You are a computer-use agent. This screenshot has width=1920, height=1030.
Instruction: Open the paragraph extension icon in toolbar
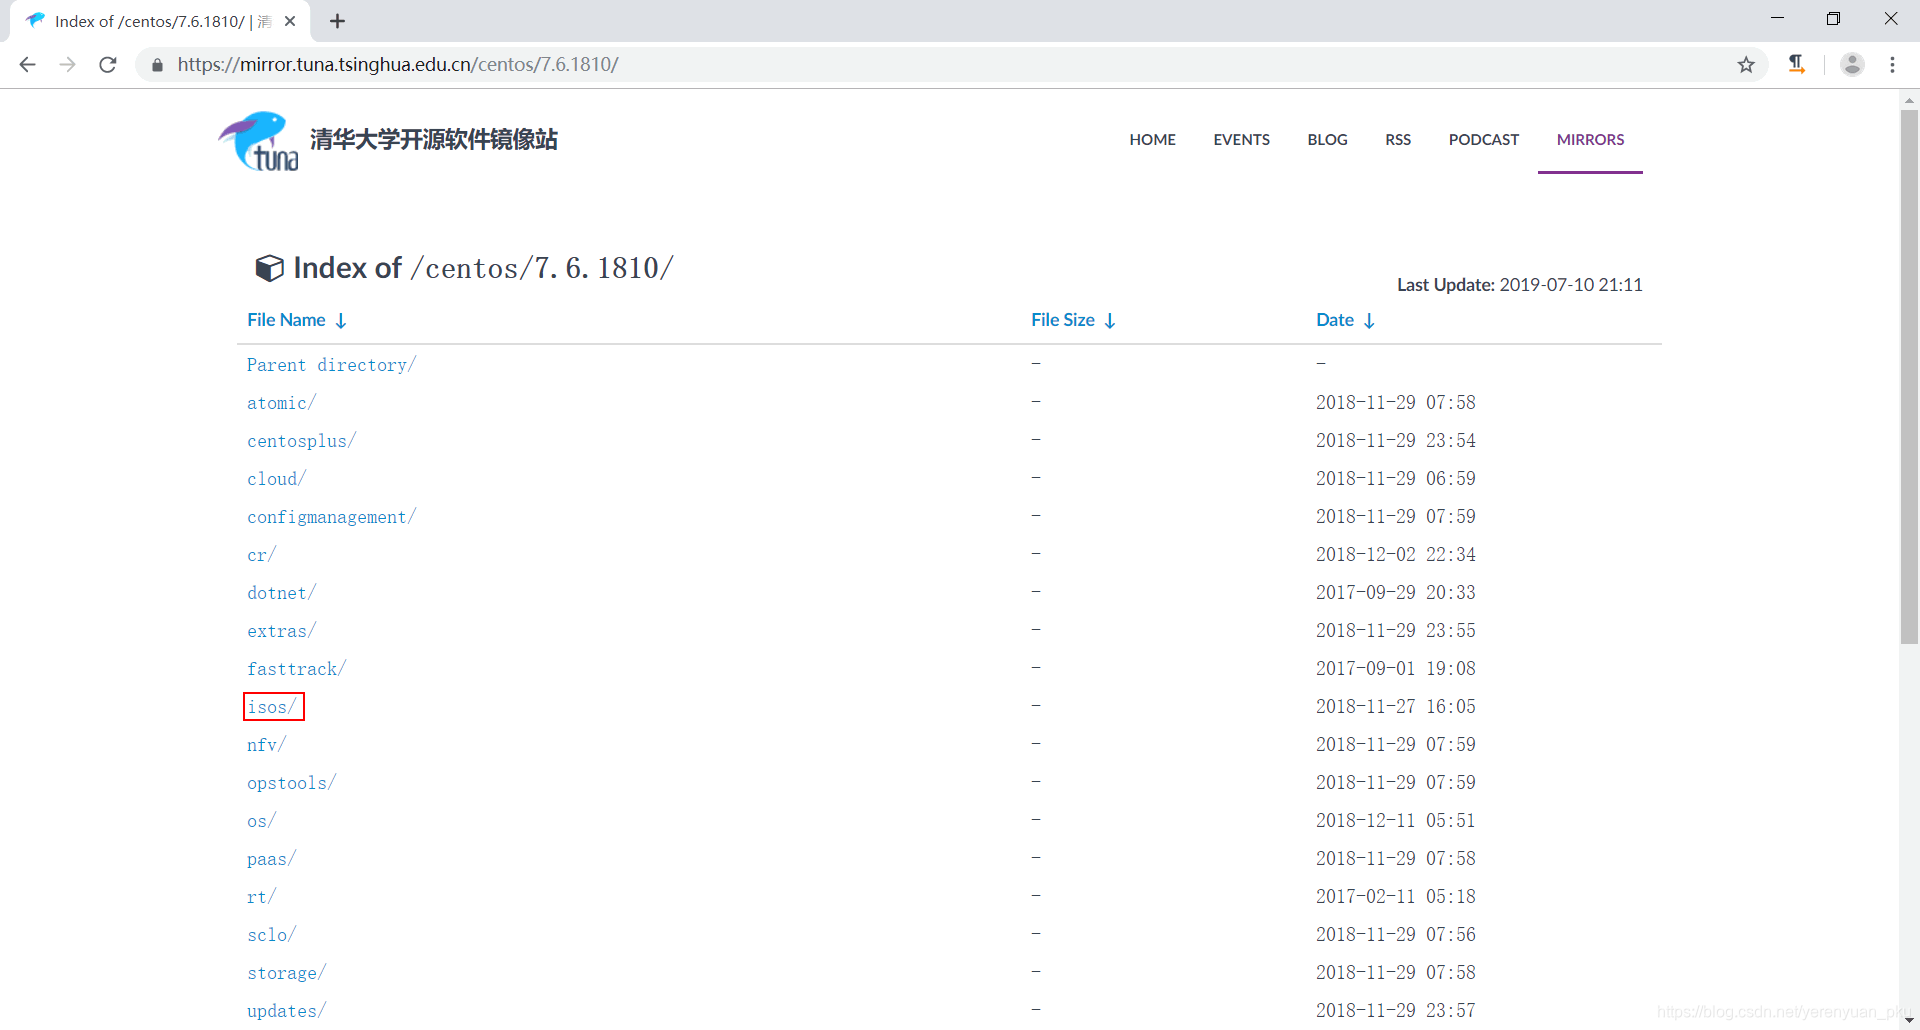1797,64
